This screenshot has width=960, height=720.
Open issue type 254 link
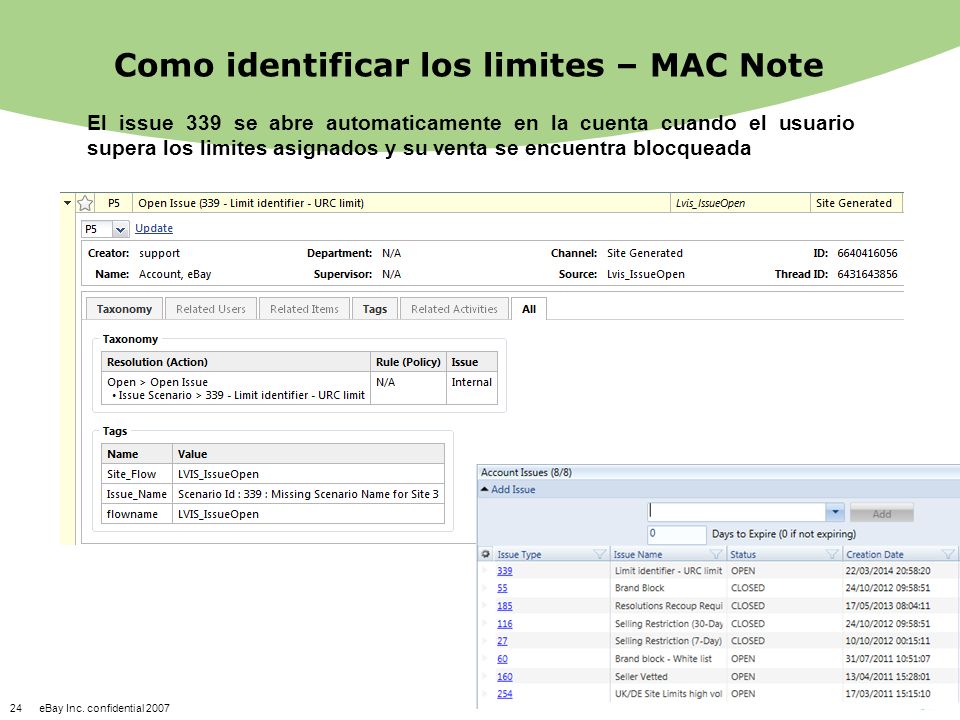pyautogui.click(x=504, y=694)
